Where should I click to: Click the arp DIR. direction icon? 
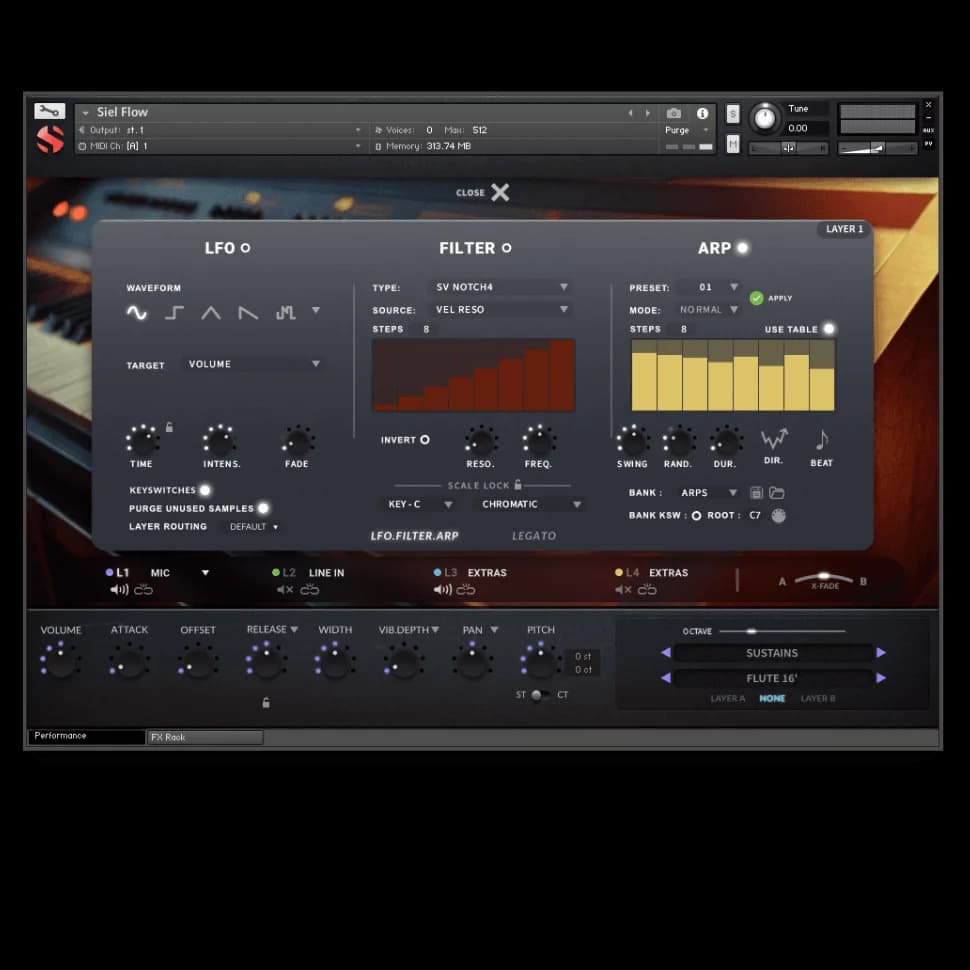(773, 440)
